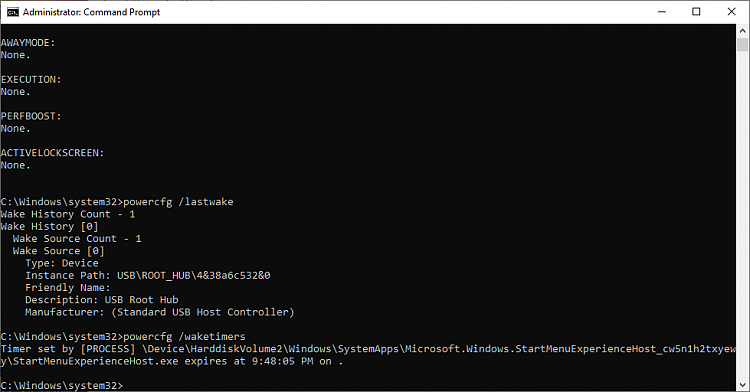Click the PERFBOOST heading text

[x=31, y=116]
